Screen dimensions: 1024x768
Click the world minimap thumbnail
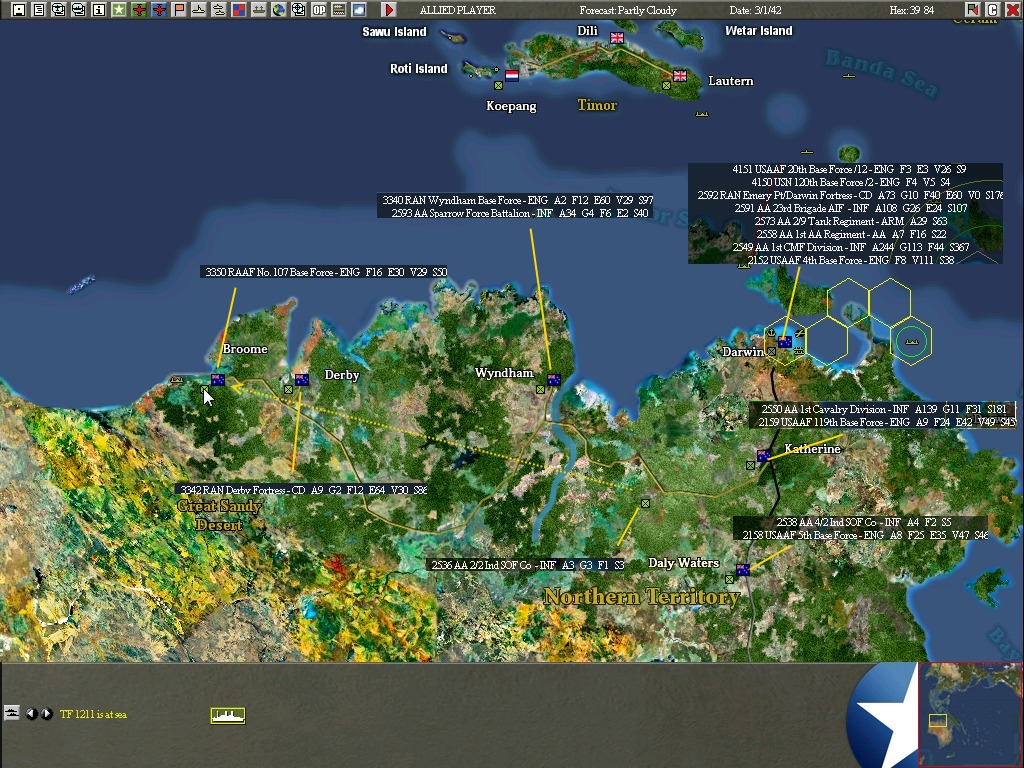click(970, 714)
